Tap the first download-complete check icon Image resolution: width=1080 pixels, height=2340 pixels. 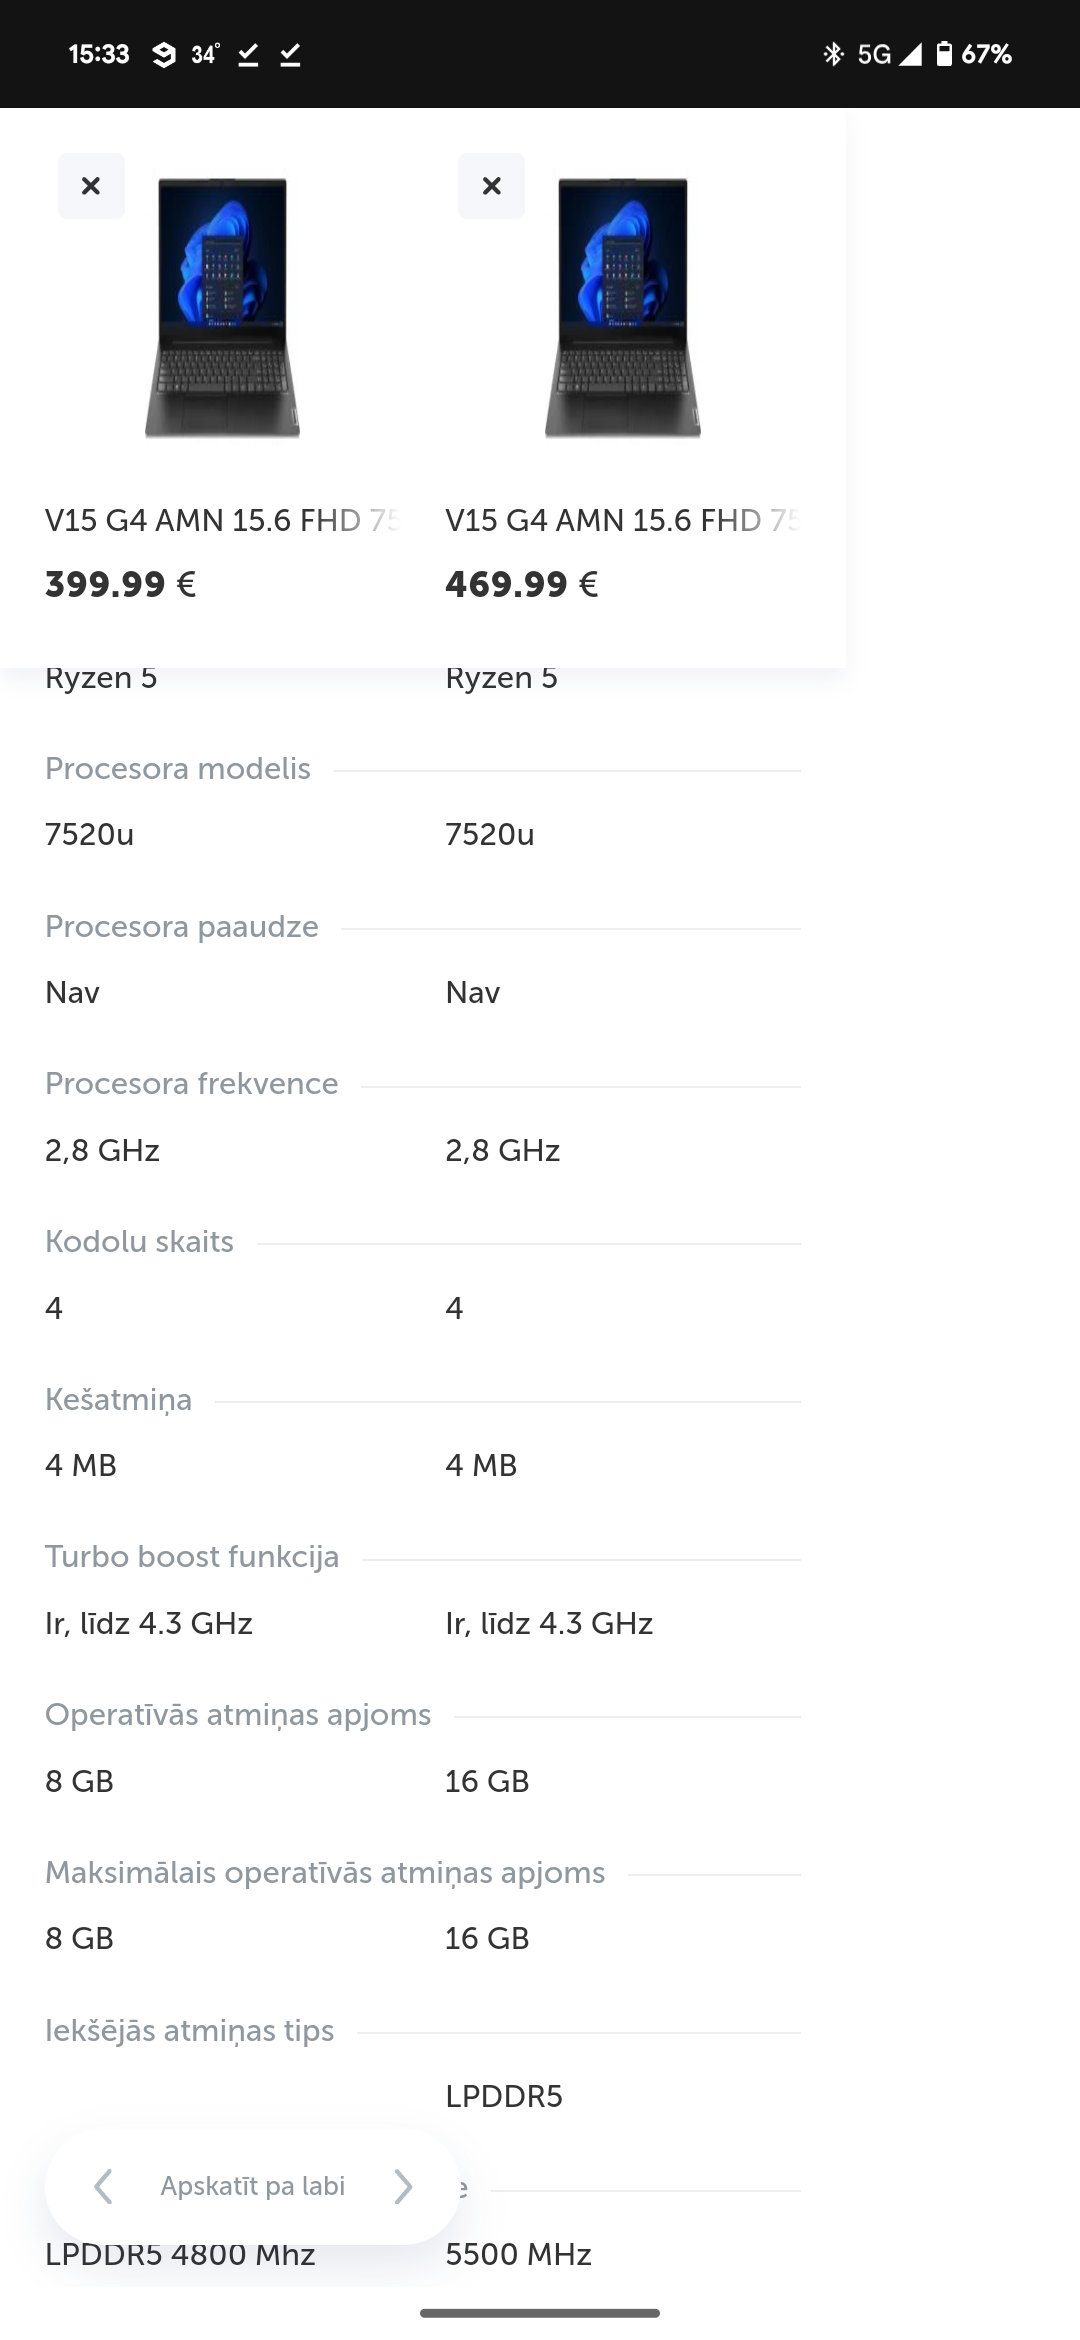pyautogui.click(x=248, y=54)
